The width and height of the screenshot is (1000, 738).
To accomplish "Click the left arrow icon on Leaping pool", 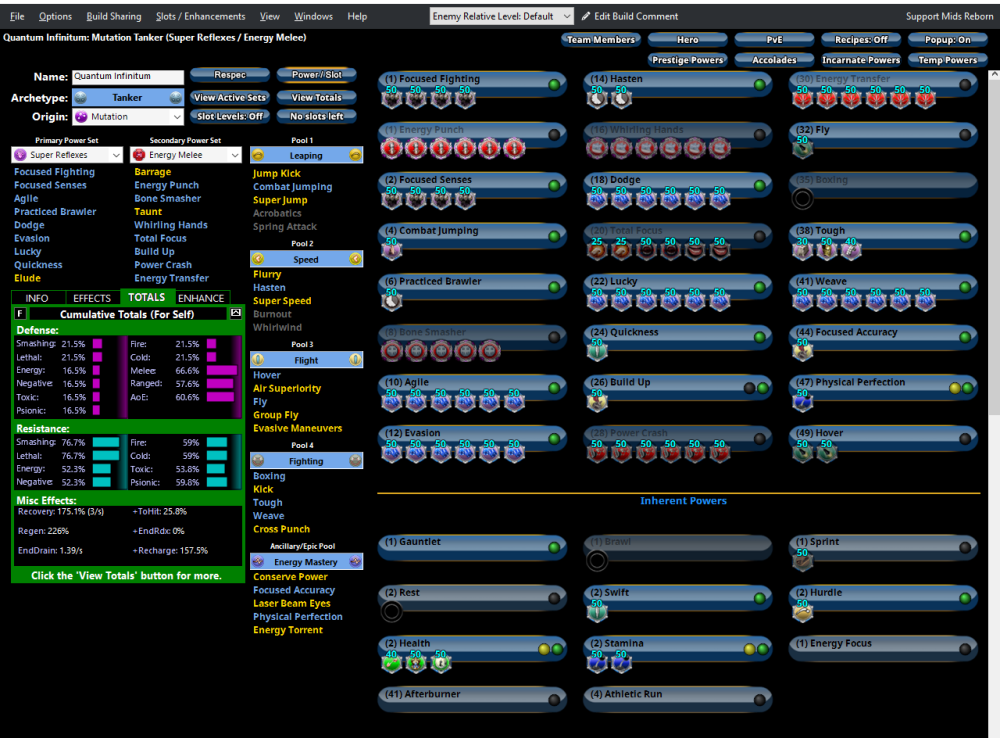I will pos(258,155).
